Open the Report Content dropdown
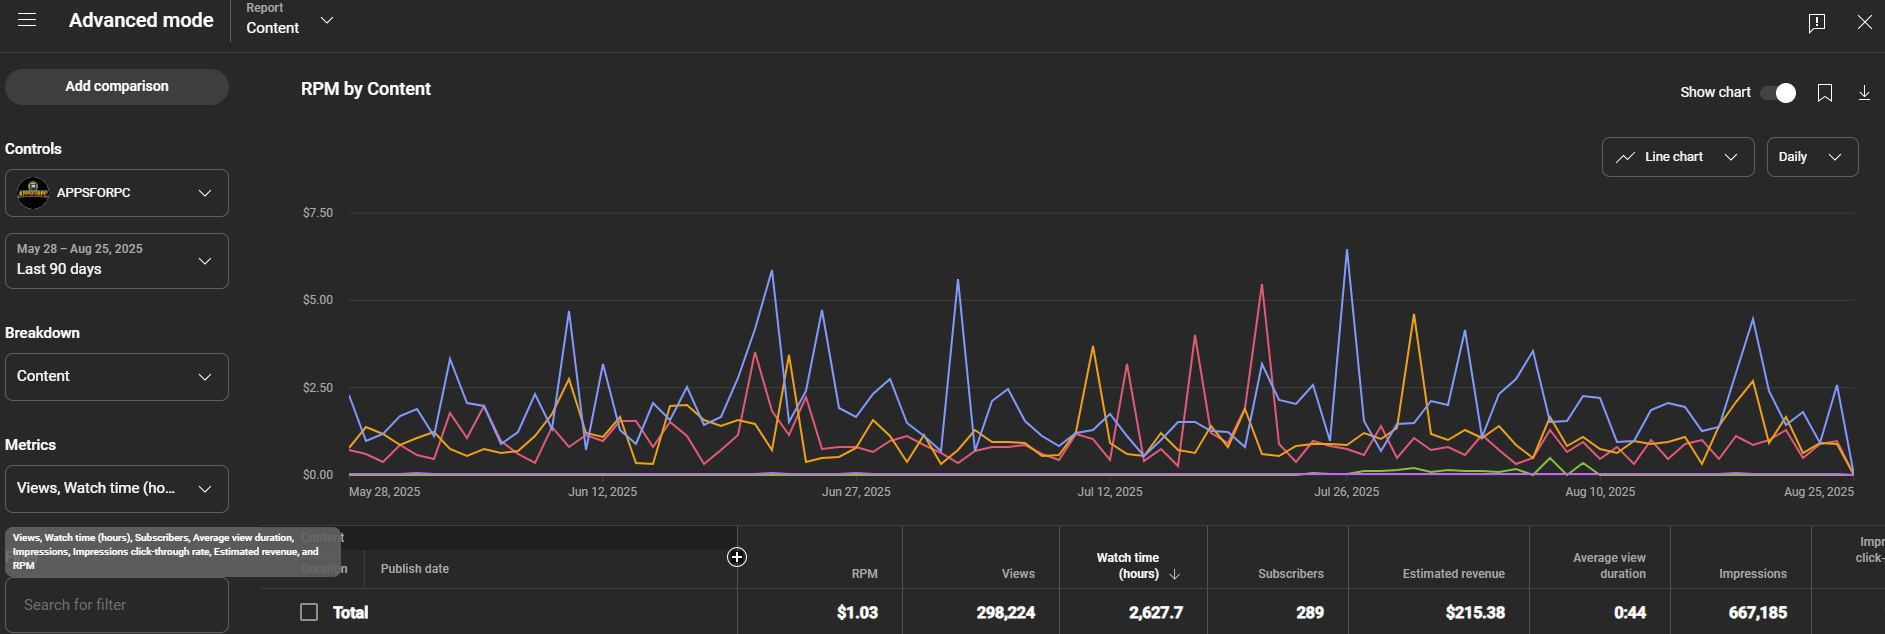The height and width of the screenshot is (634, 1885). pos(290,20)
